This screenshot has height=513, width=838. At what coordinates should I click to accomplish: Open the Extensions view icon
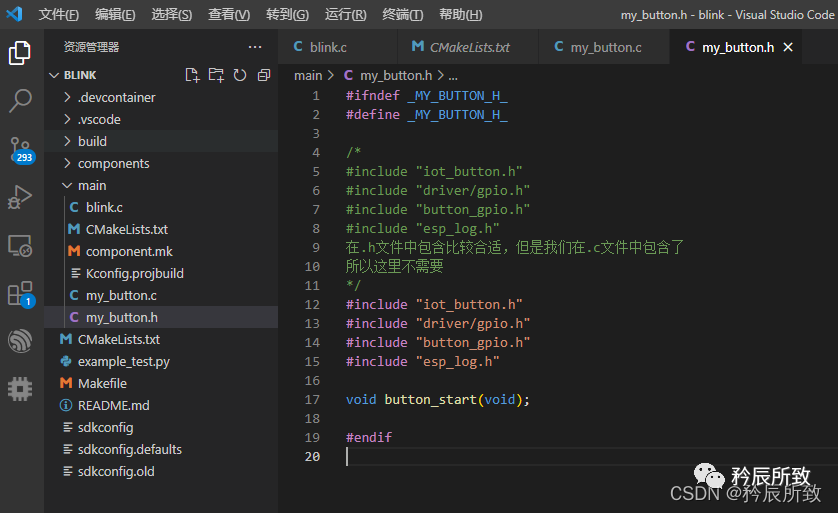[x=20, y=293]
